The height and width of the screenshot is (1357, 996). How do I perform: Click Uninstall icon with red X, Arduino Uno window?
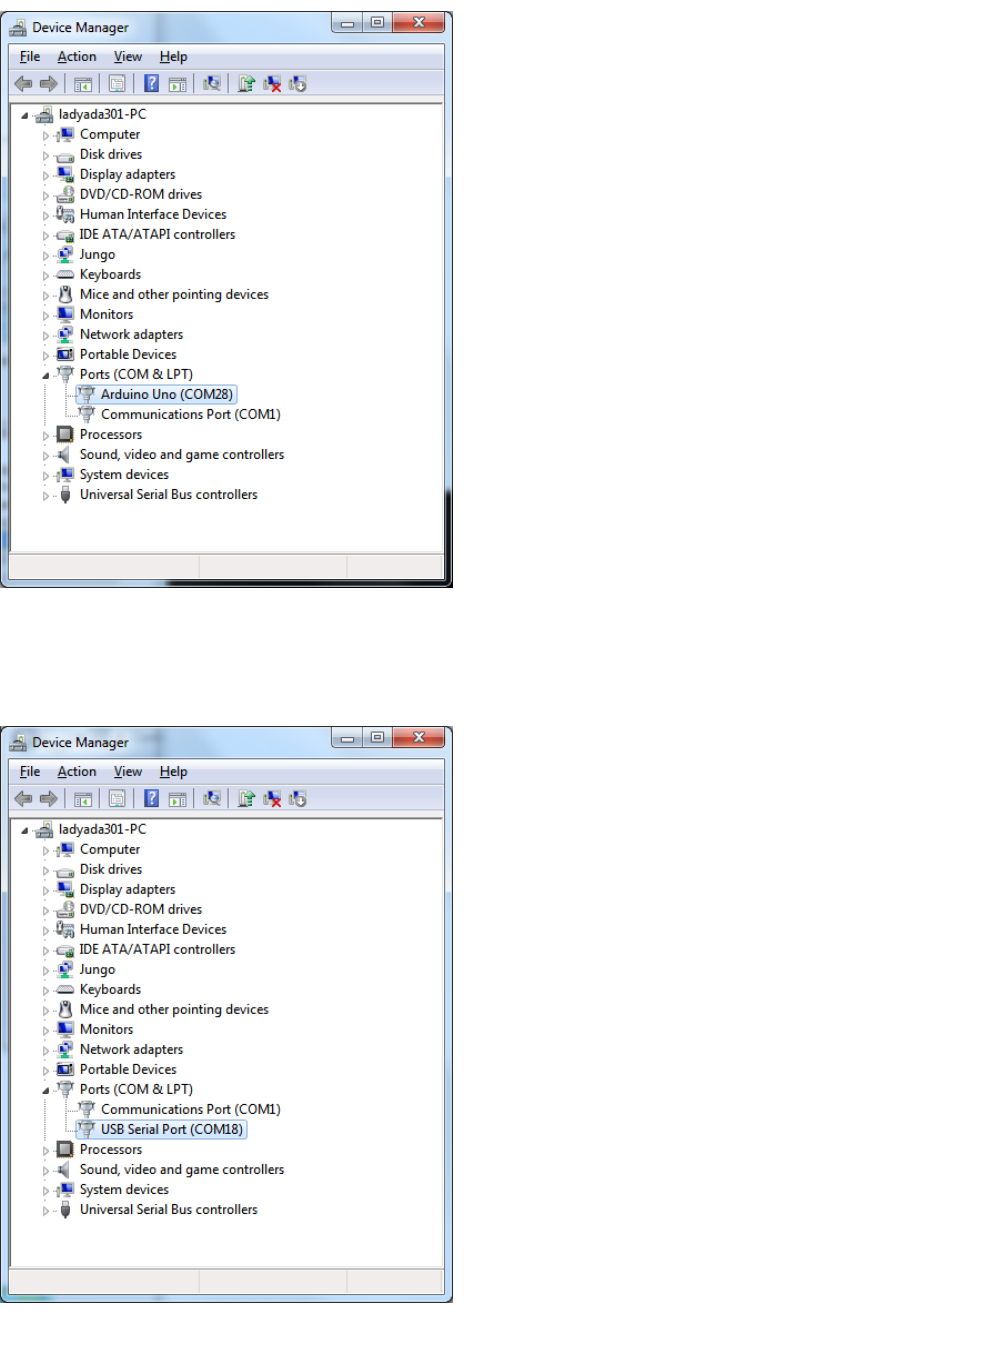tap(272, 84)
